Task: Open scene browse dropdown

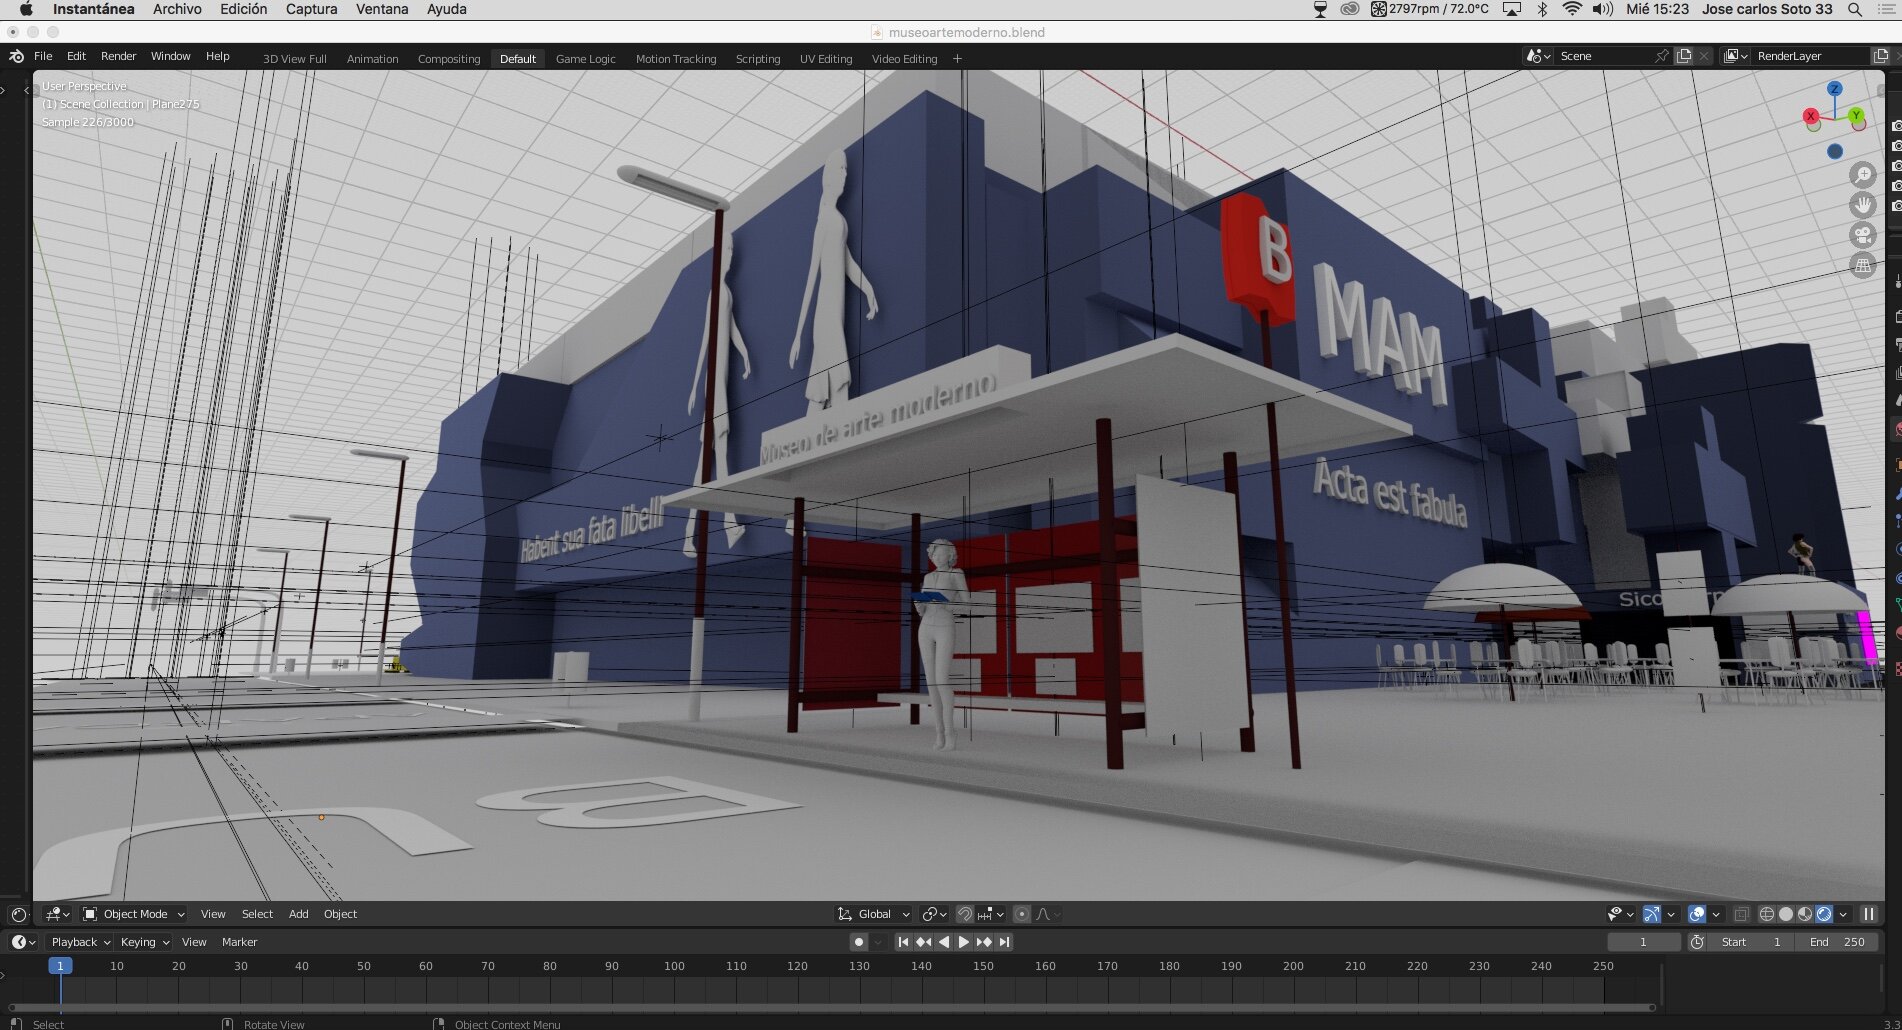Action: pyautogui.click(x=1538, y=56)
